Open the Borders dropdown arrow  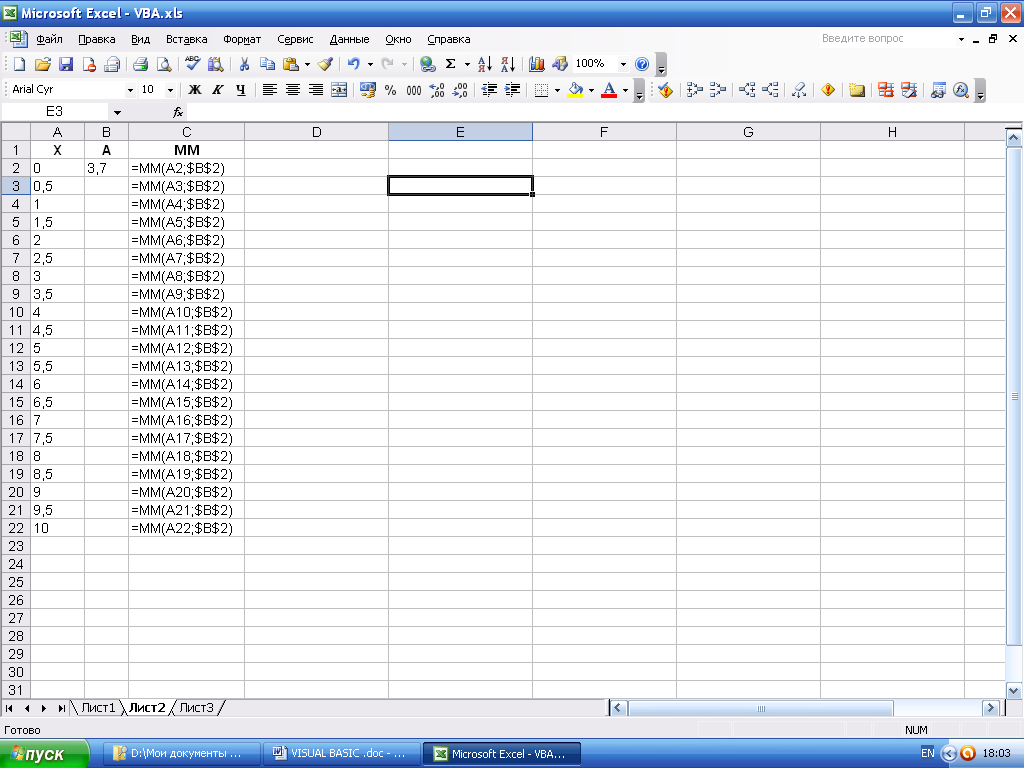[x=557, y=90]
